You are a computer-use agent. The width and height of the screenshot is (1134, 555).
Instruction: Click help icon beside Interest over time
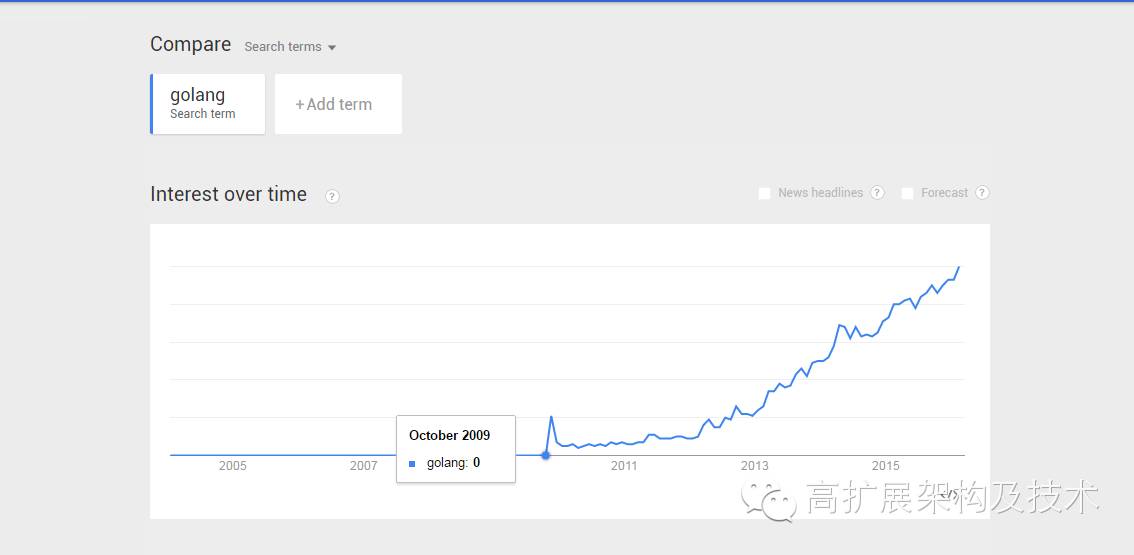click(332, 196)
